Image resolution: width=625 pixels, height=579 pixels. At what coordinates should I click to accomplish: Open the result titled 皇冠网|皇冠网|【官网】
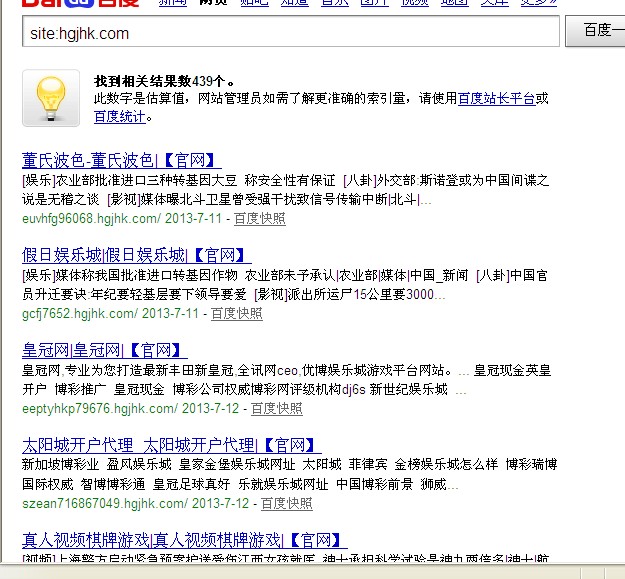pyautogui.click(x=105, y=350)
